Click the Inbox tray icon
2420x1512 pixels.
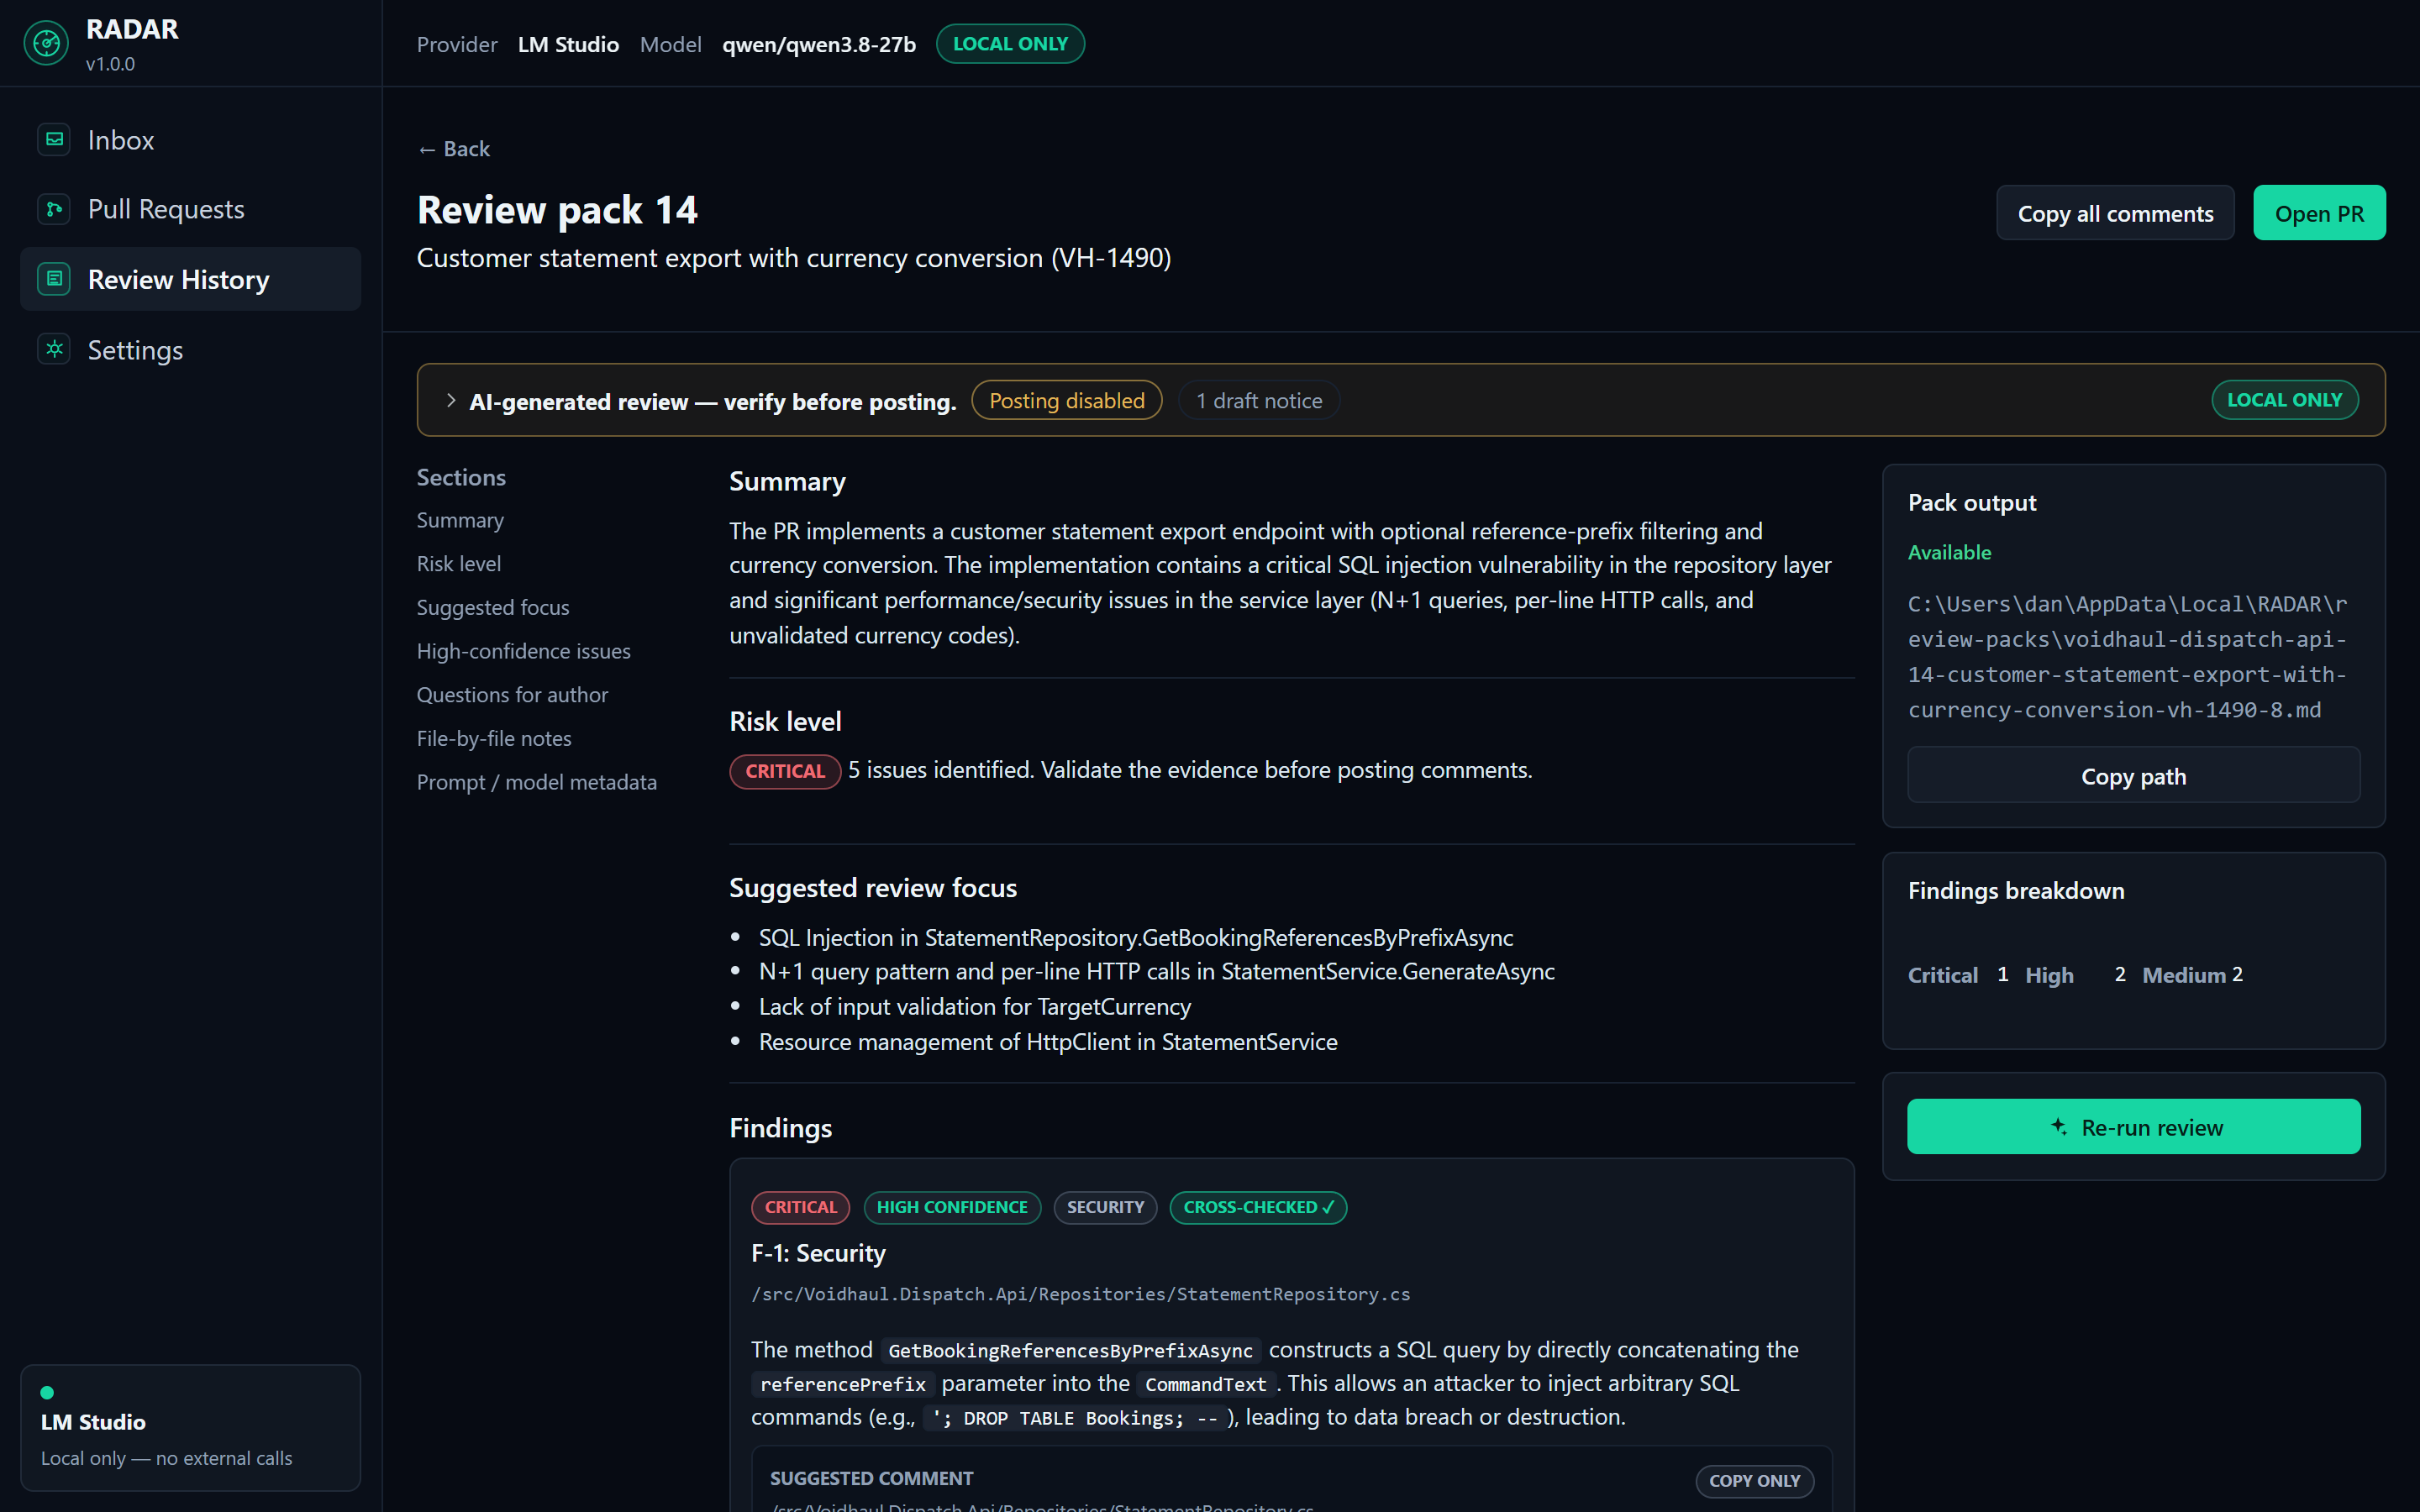55,139
